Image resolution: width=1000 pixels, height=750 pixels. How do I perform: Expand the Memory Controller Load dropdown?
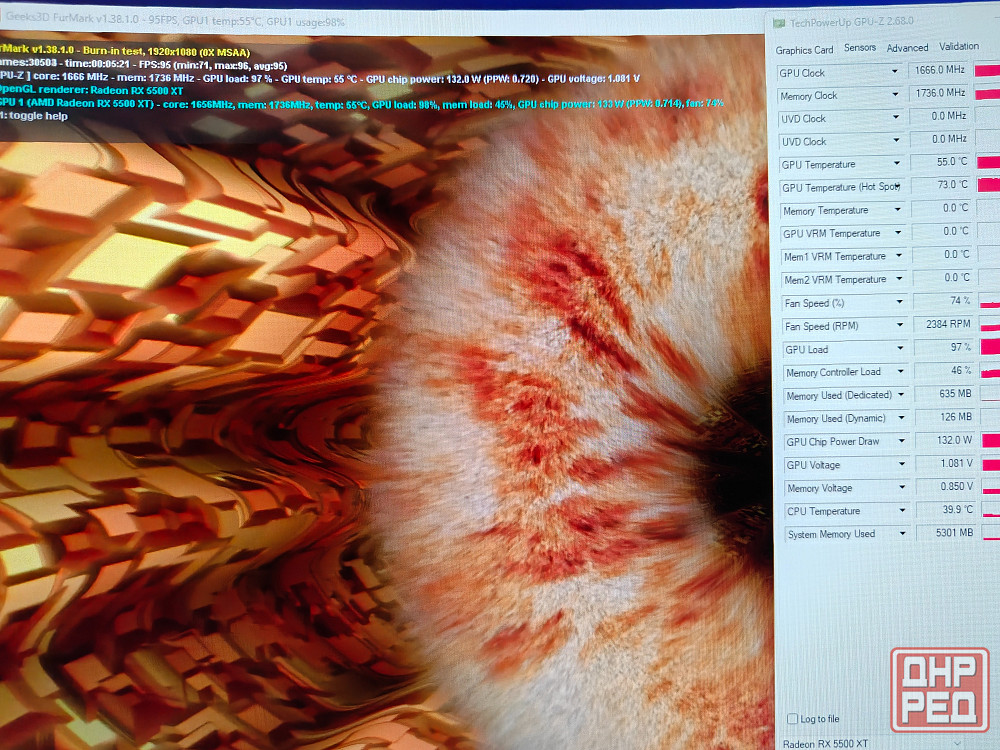pyautogui.click(x=900, y=372)
